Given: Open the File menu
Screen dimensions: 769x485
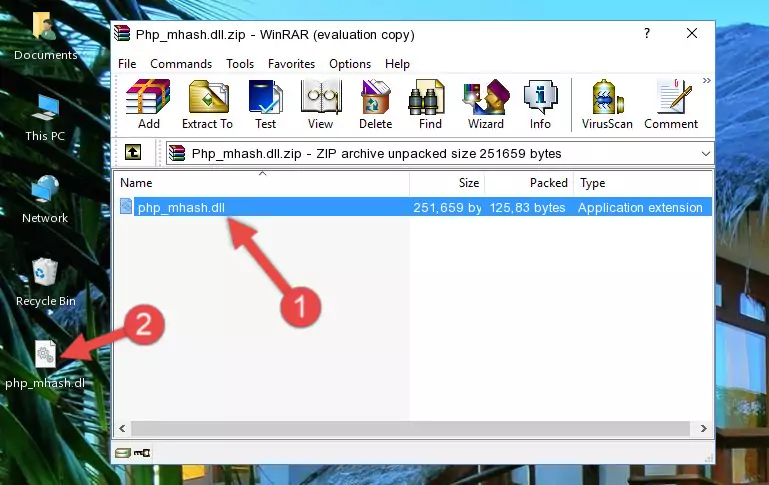Looking at the screenshot, I should (x=127, y=64).
